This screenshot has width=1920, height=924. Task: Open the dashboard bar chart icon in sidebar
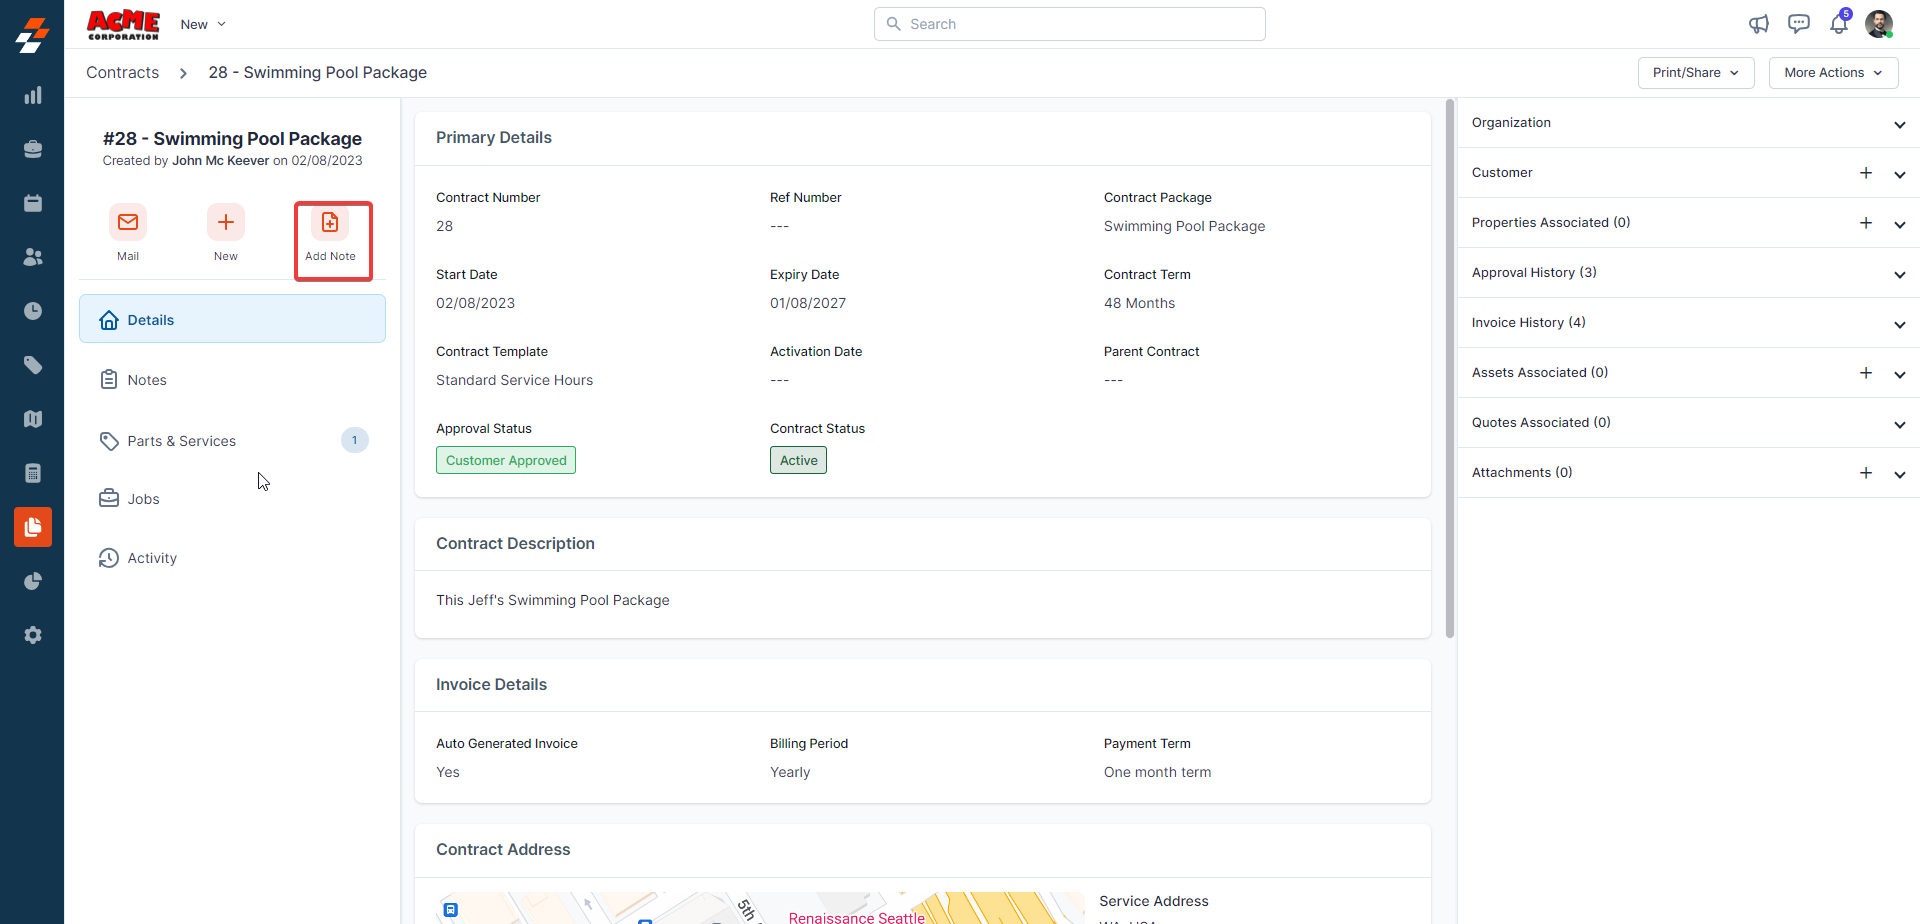point(33,95)
